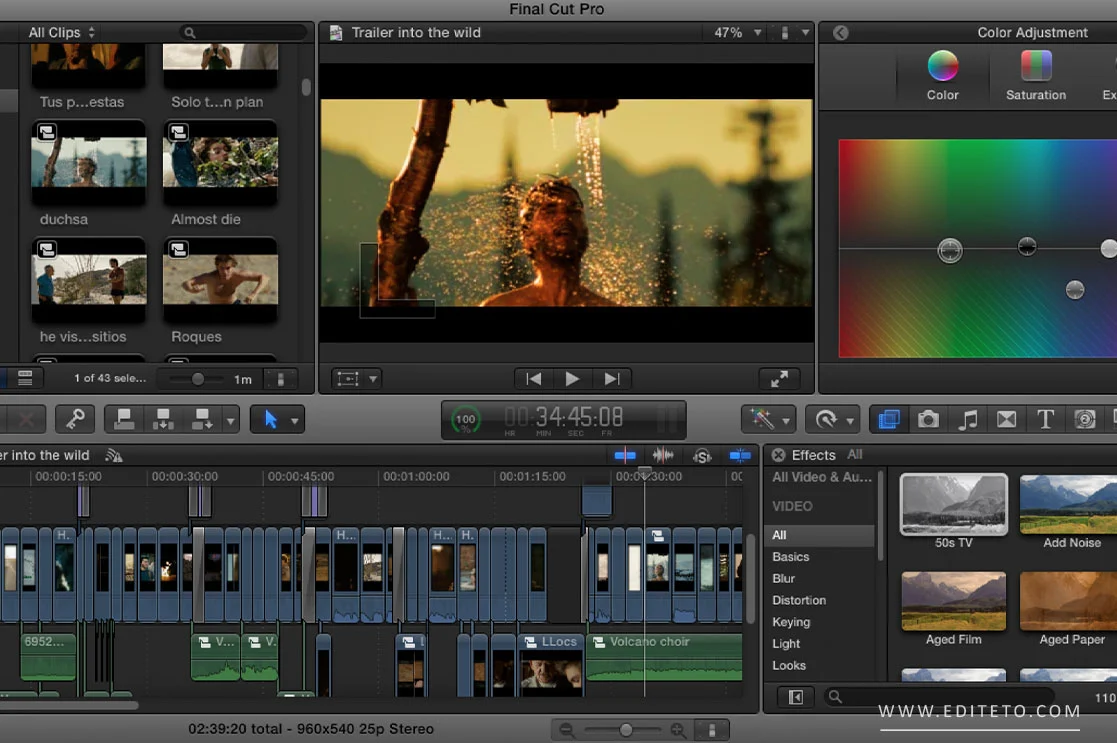The image size is (1117, 743).
Task: Open the Transitions browser icon
Action: (1007, 419)
